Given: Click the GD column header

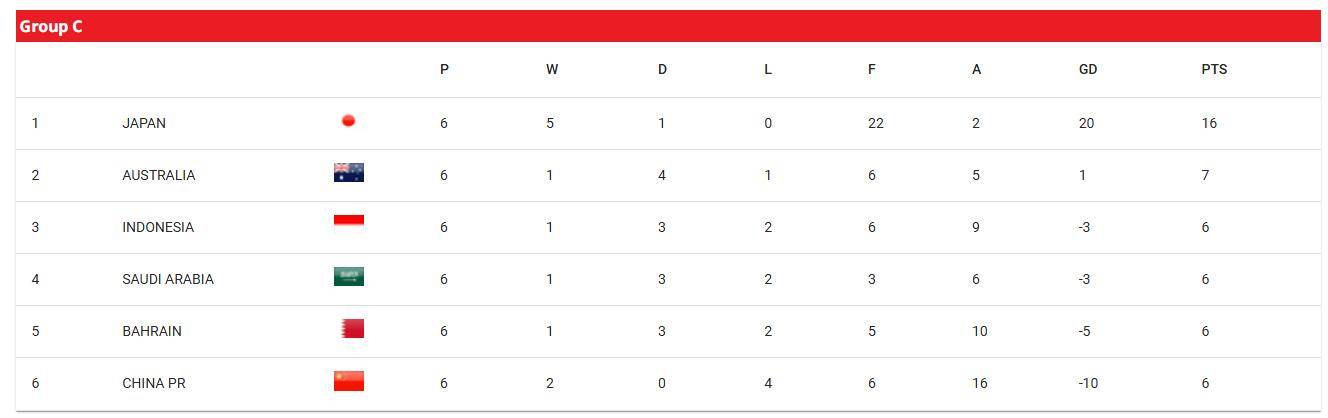Looking at the screenshot, I should point(1088,69).
